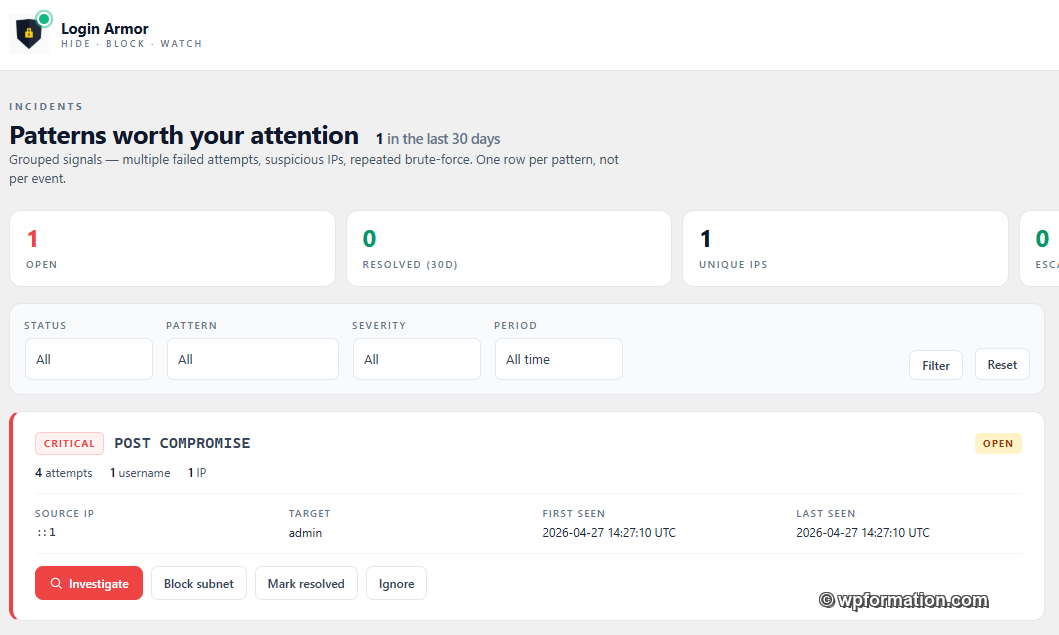The height and width of the screenshot is (635, 1059).
Task: Click '1 in the last 30 days' text
Action: pos(438,138)
